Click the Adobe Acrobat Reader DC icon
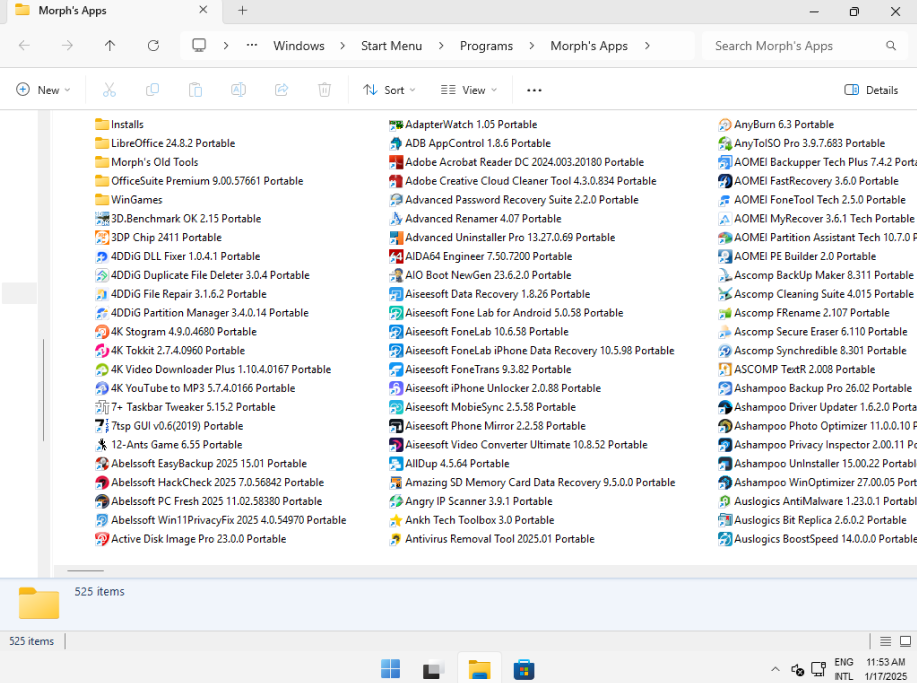The image size is (917, 683). (x=396, y=162)
